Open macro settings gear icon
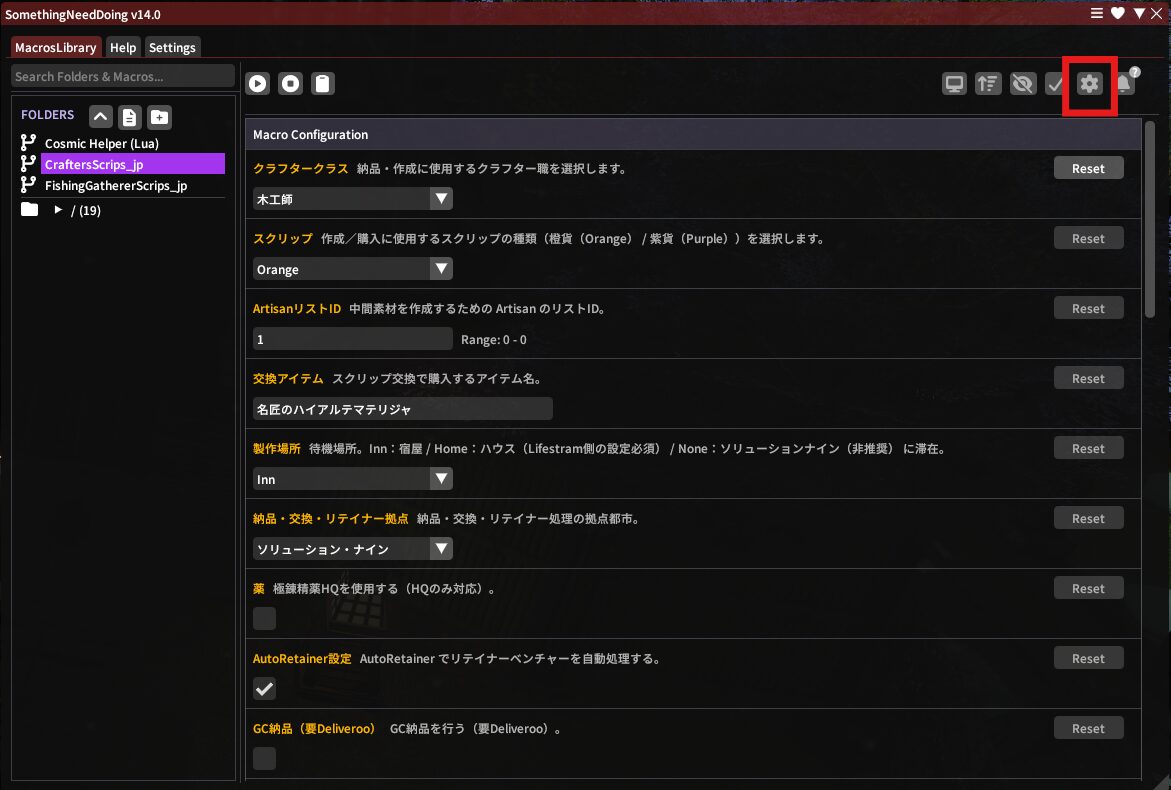The width and height of the screenshot is (1171, 790). (1089, 84)
